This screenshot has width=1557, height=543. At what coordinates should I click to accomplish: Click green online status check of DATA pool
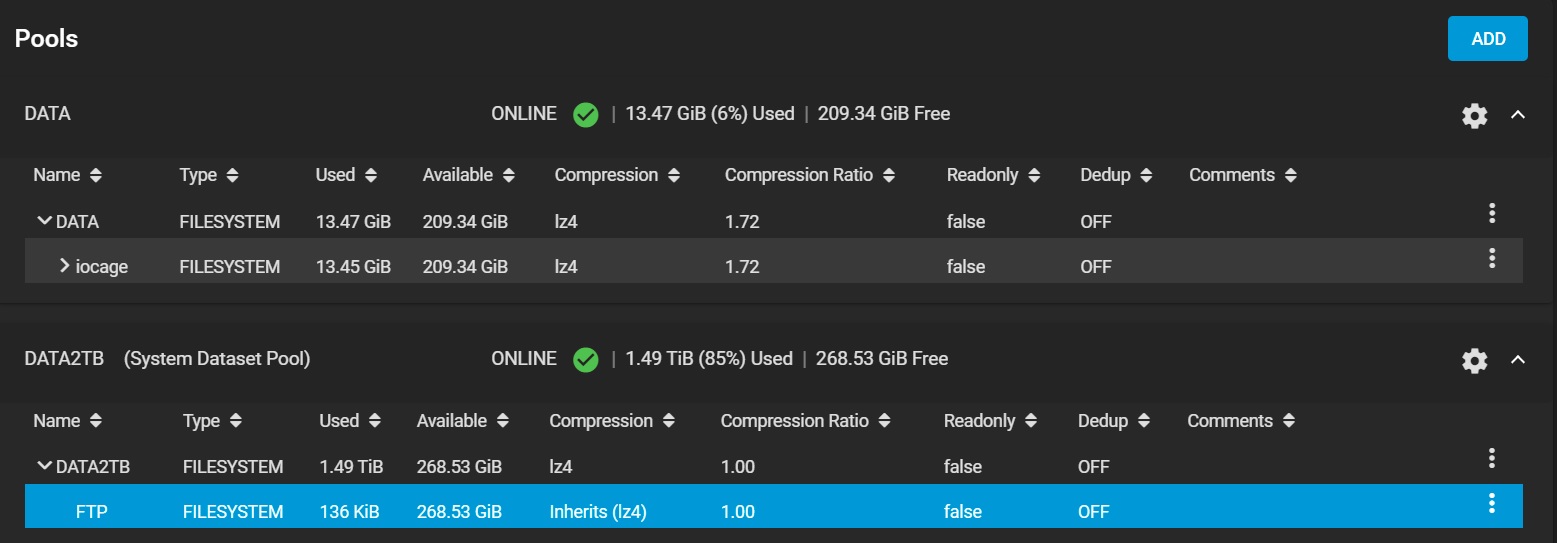click(x=586, y=115)
